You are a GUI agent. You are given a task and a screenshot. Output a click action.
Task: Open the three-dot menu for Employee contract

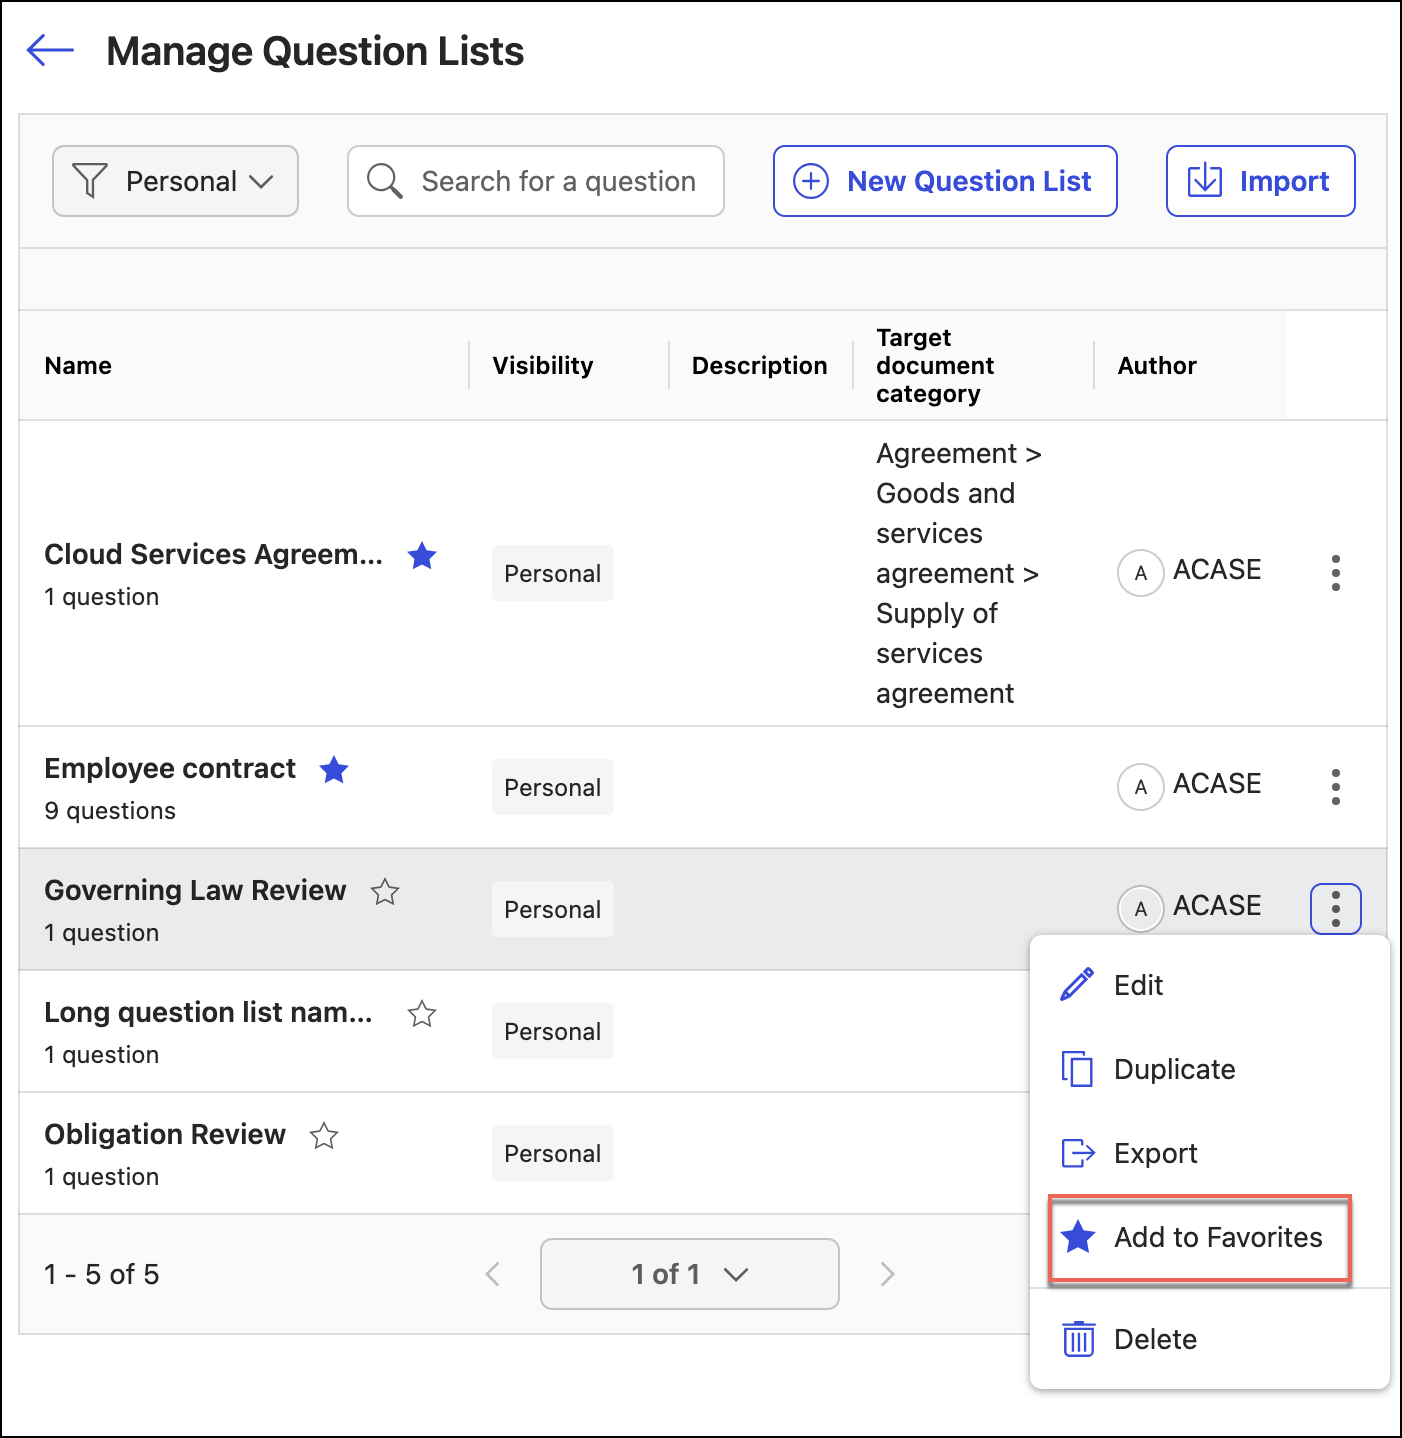[1335, 787]
